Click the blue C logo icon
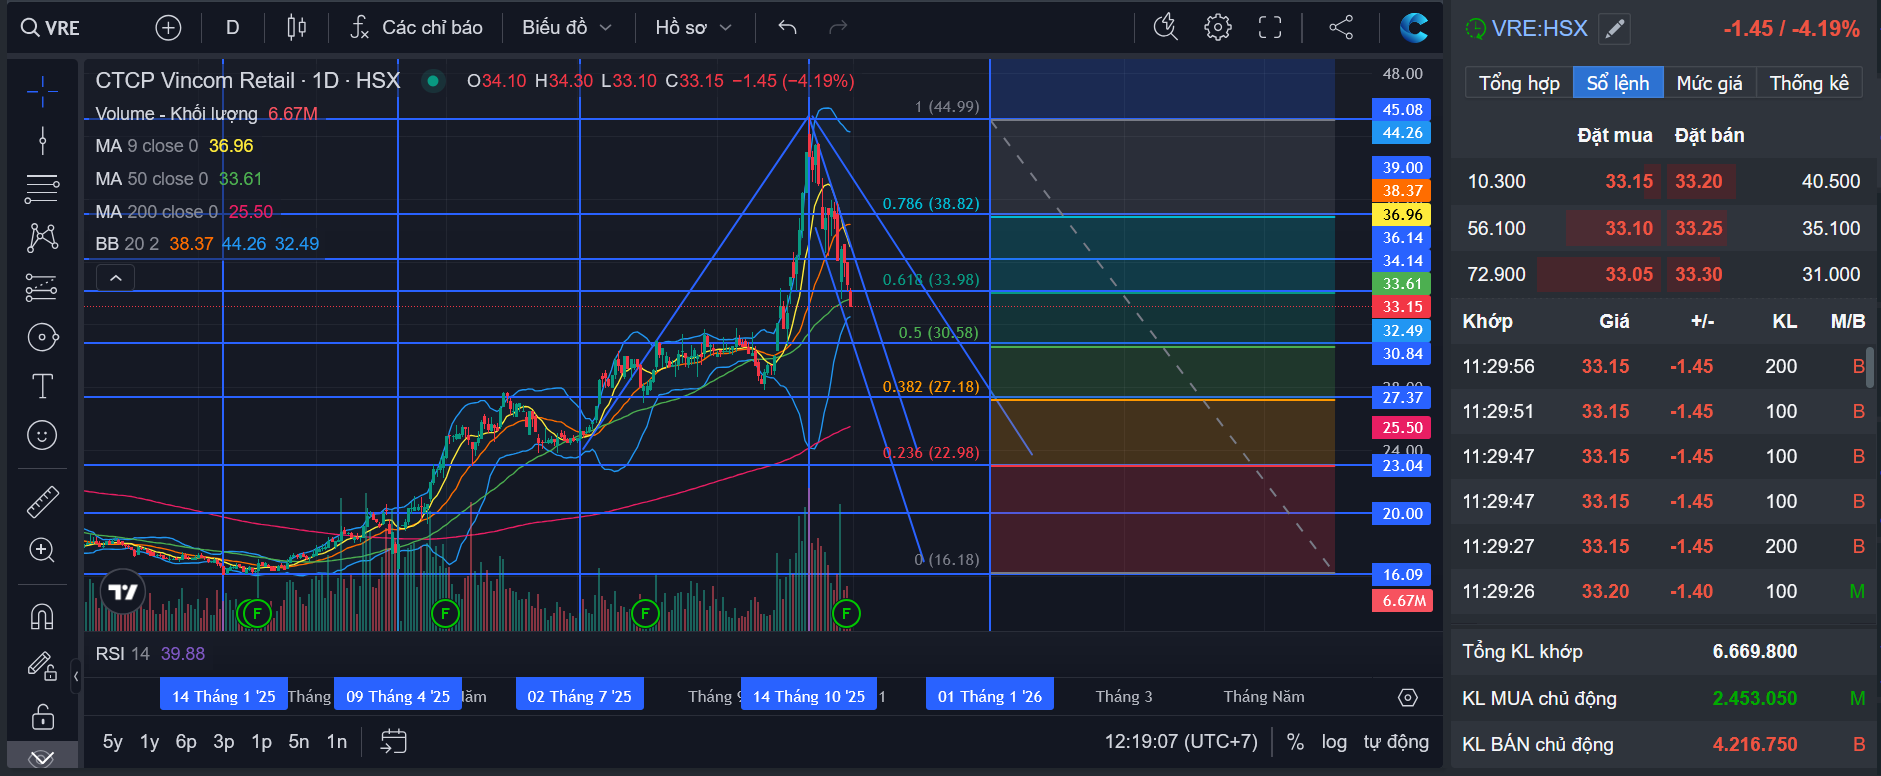 pyautogui.click(x=1414, y=28)
